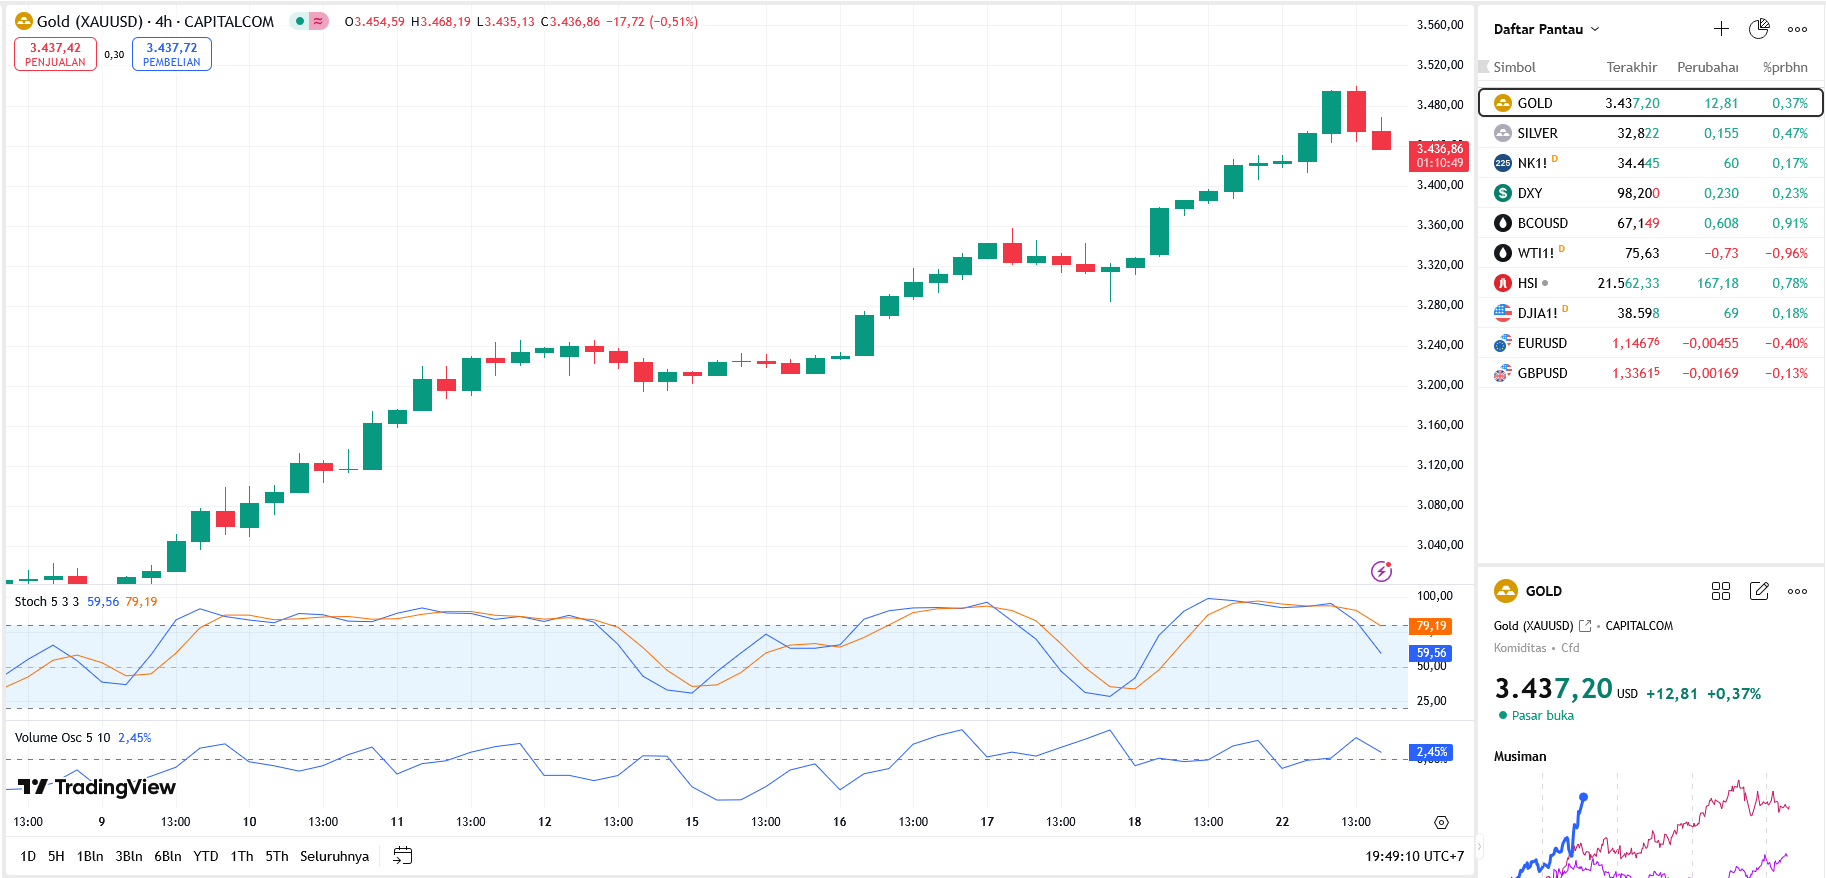The width and height of the screenshot is (1826, 878).
Task: Toggle the pink approximate-data indicator
Action: click(x=318, y=21)
